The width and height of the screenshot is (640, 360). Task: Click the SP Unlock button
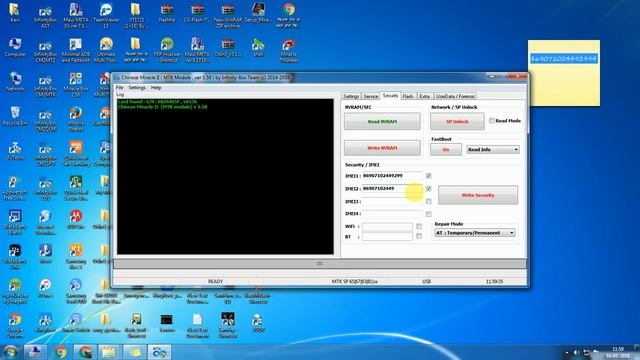tap(457, 122)
